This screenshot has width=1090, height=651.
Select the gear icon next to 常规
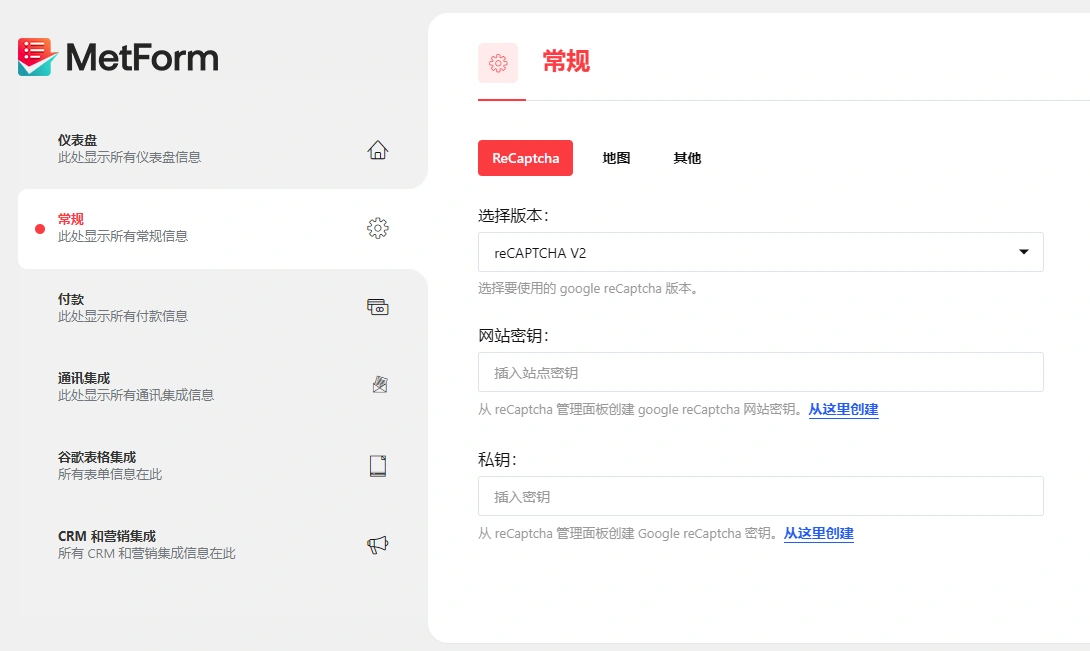click(x=377, y=227)
